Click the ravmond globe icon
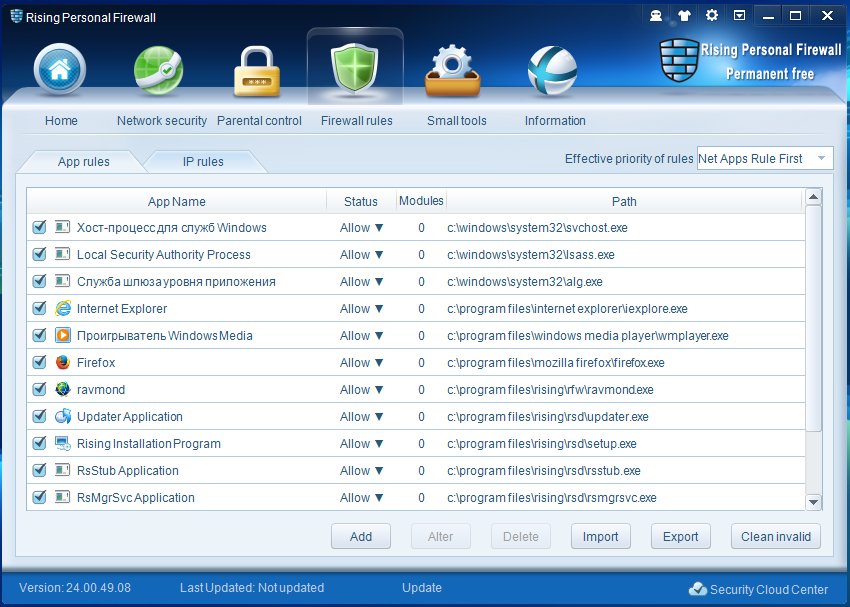The width and height of the screenshot is (850, 607). click(63, 389)
